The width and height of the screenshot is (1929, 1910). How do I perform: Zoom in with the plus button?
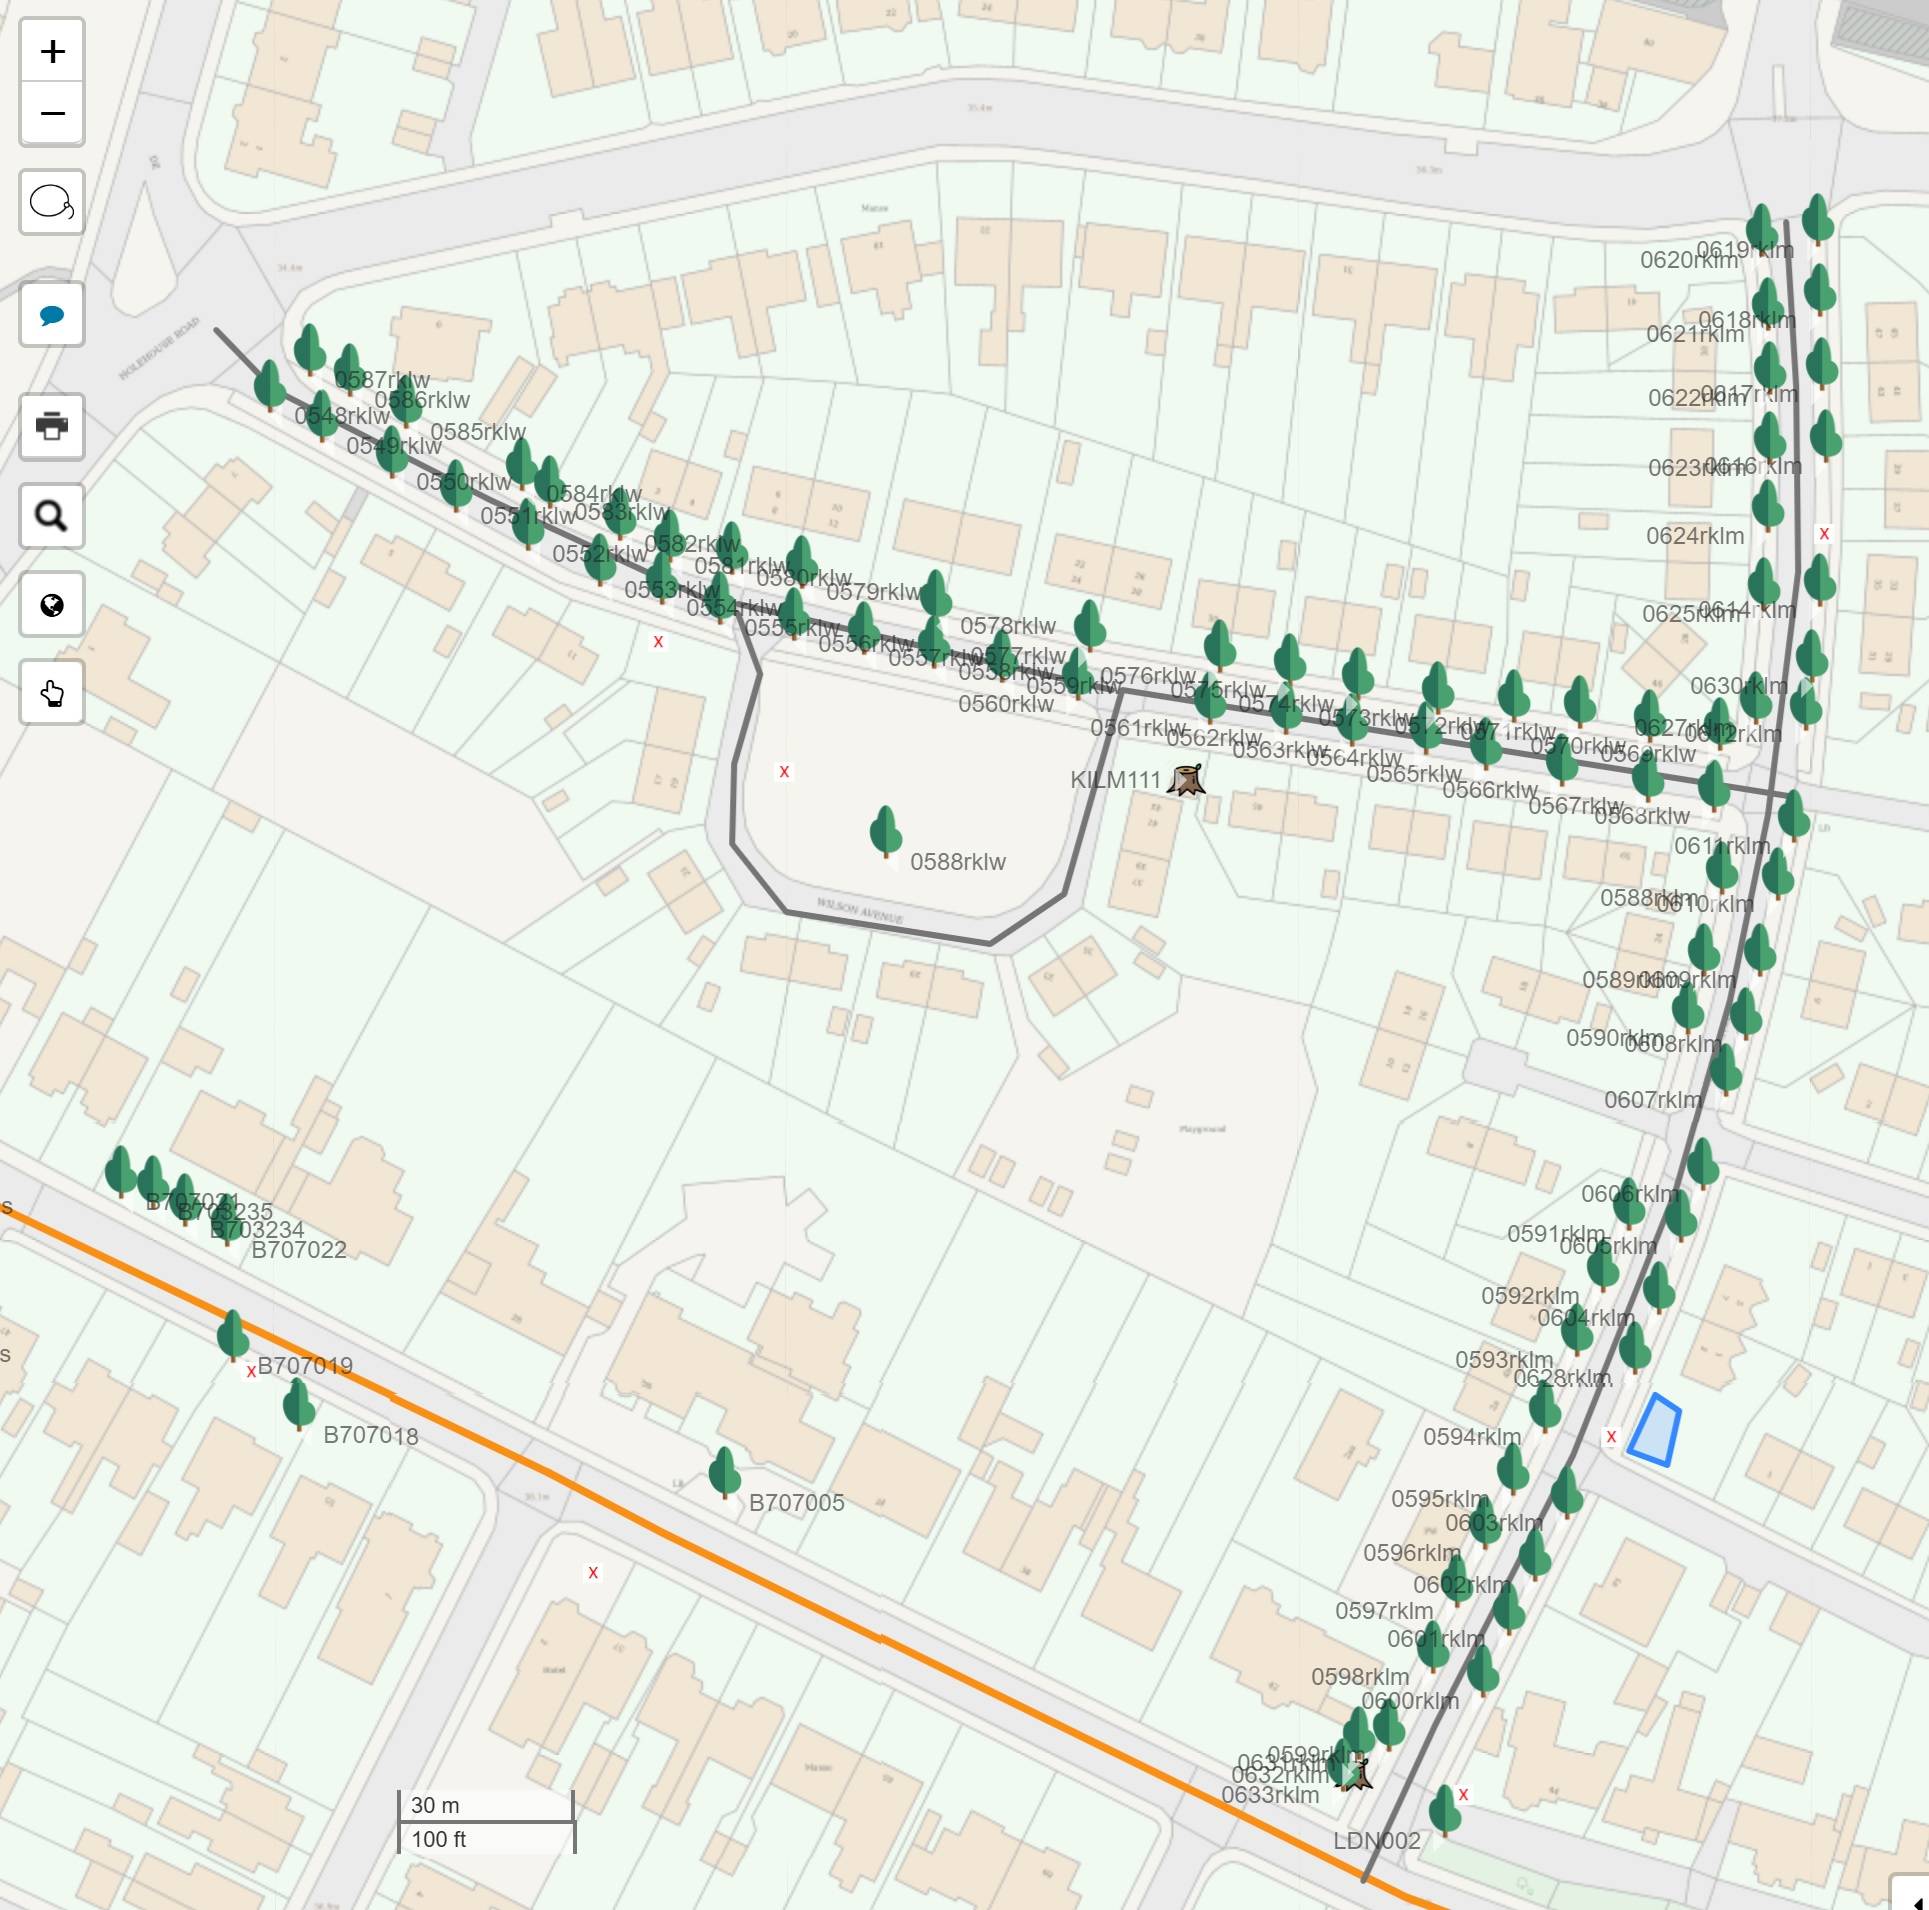point(52,51)
